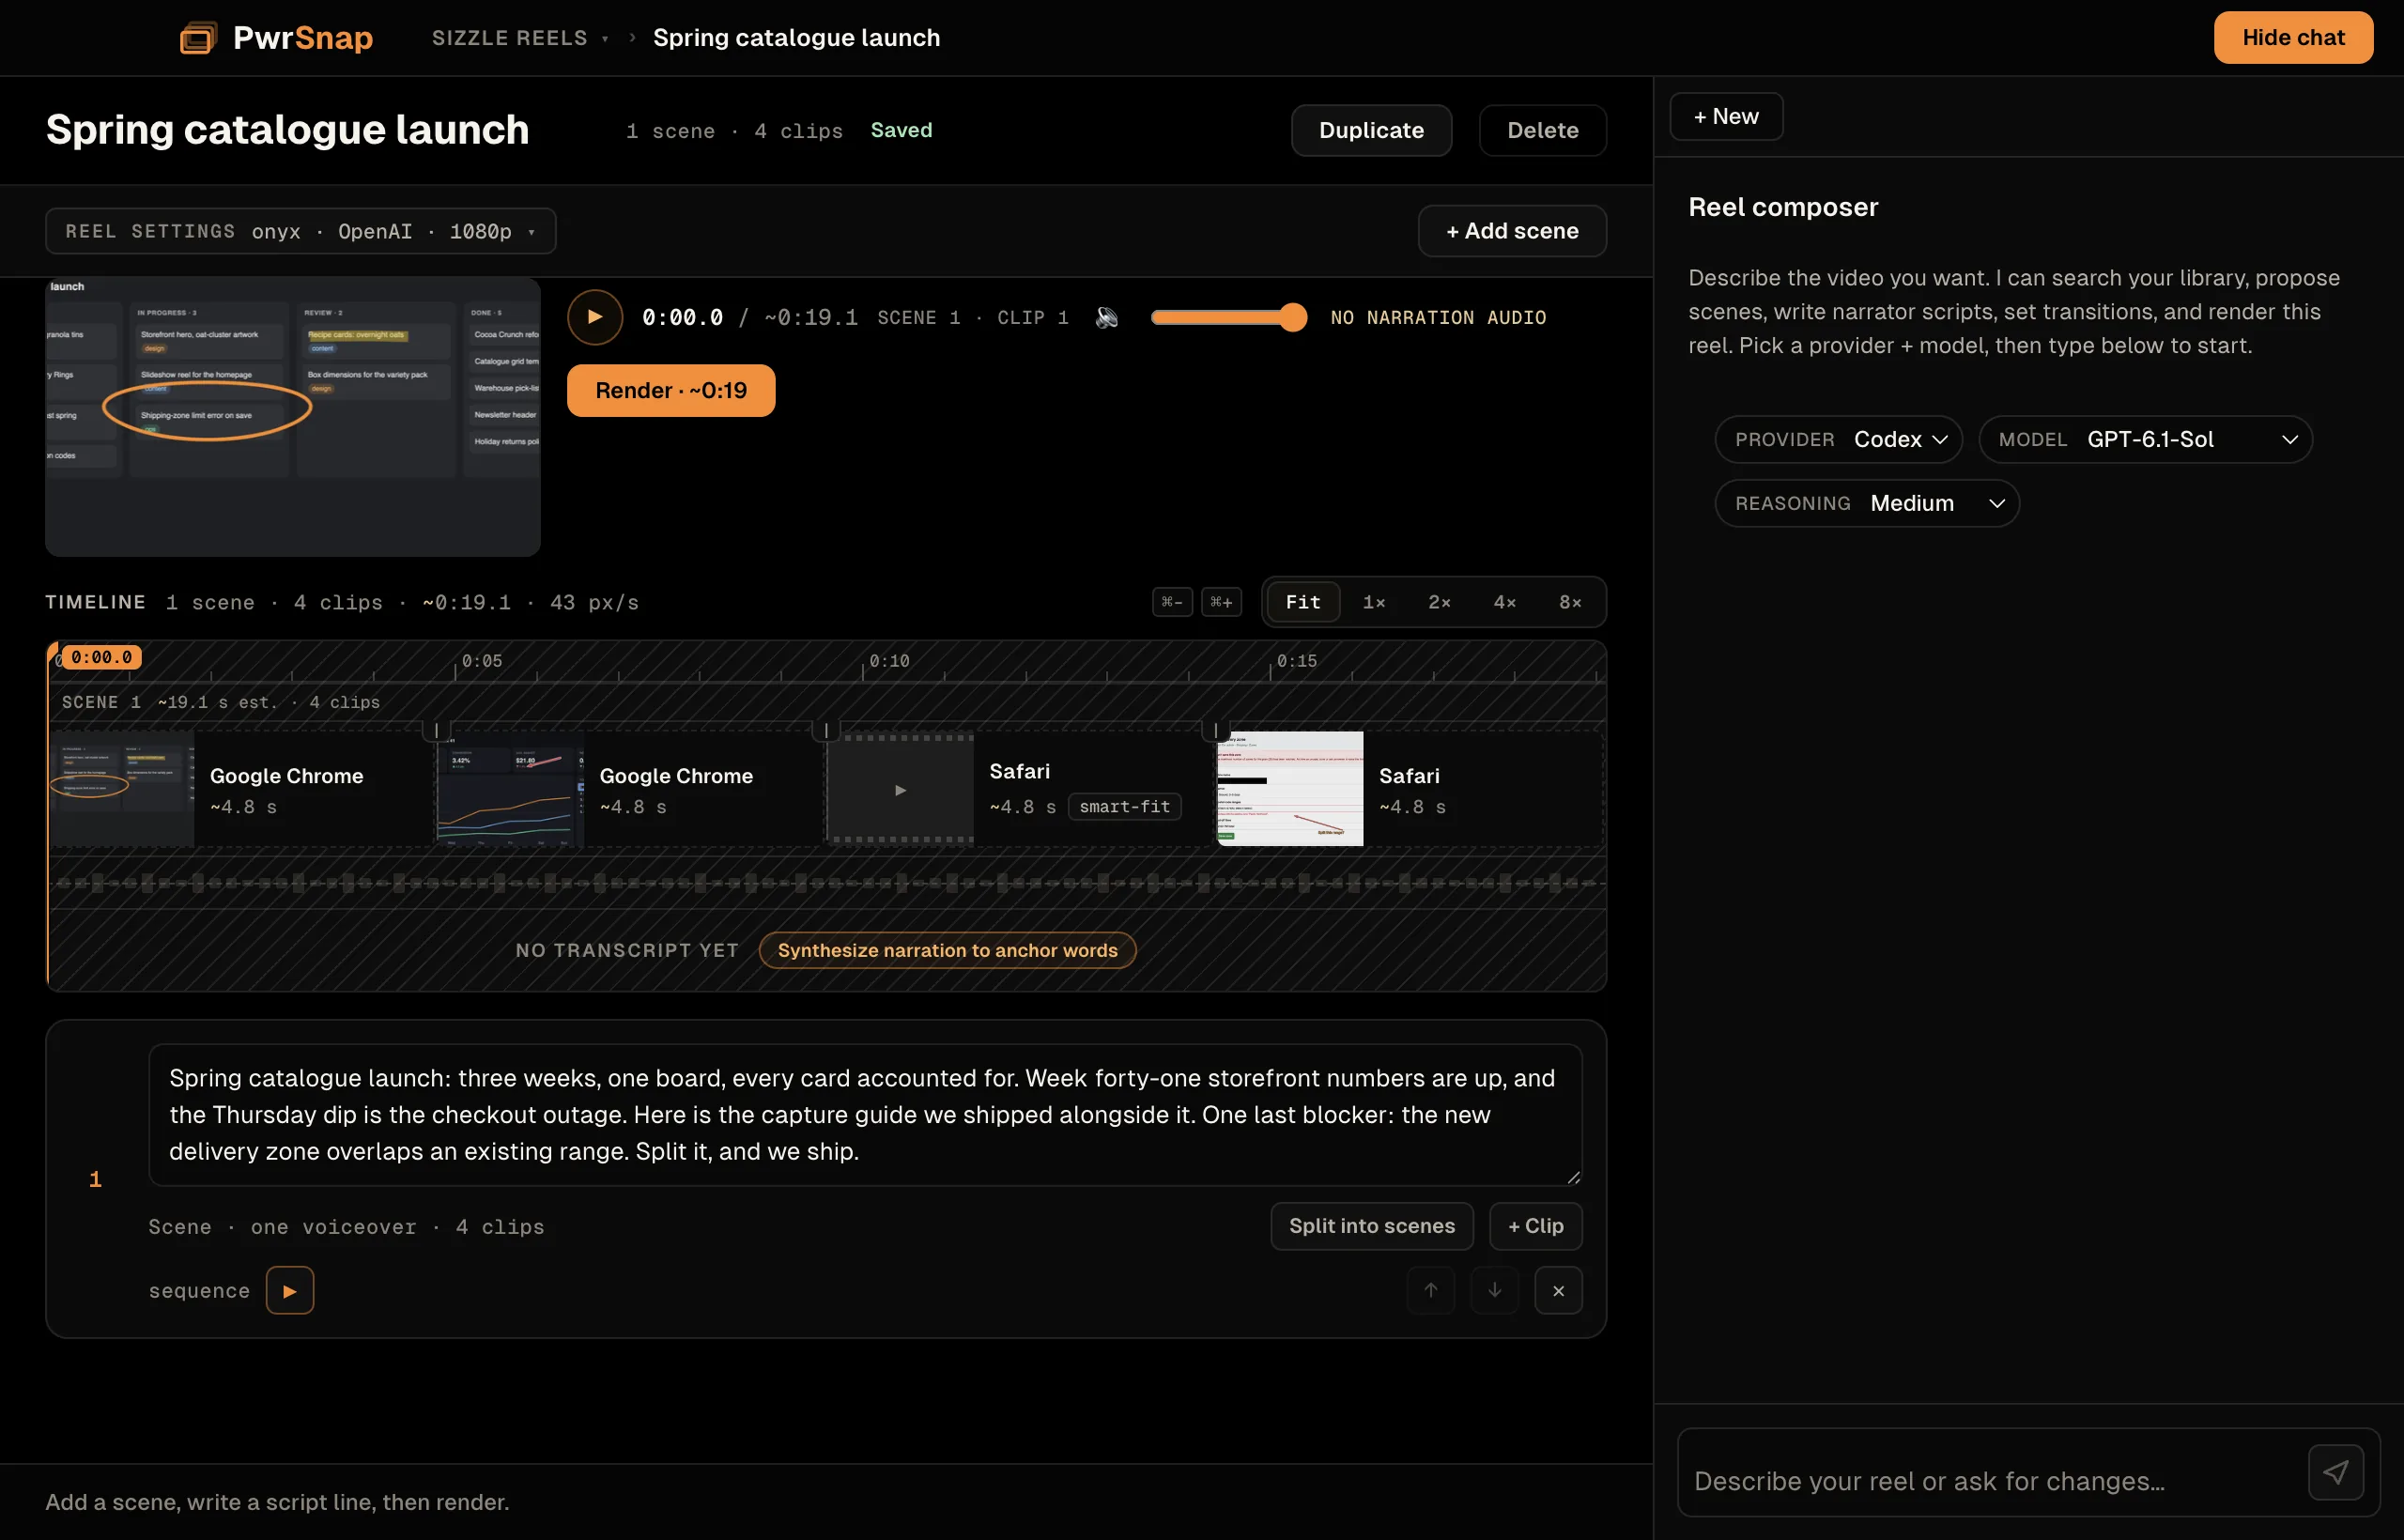Zoom out the timeline with ⌘− button

1172,602
